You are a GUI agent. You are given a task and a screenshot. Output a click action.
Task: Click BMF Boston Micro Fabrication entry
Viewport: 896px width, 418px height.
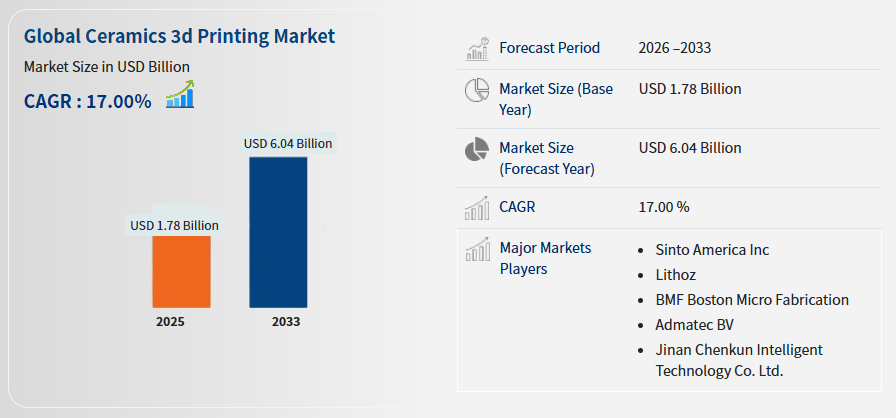pos(751,300)
